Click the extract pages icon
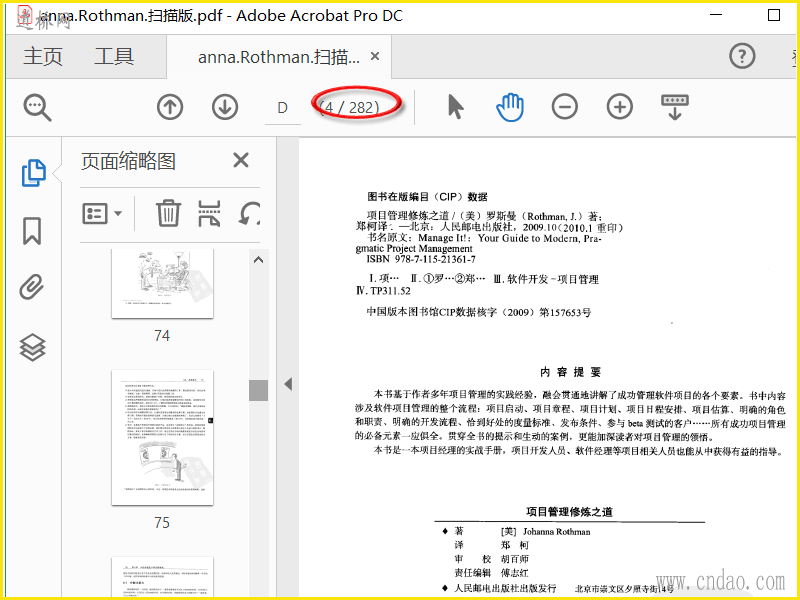The width and height of the screenshot is (800, 600). pyautogui.click(x=209, y=213)
